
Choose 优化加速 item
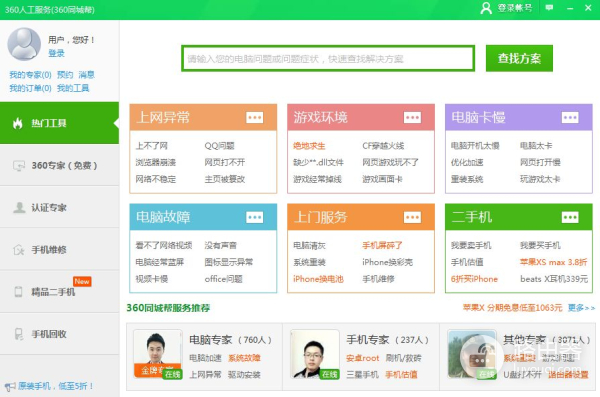(467, 162)
